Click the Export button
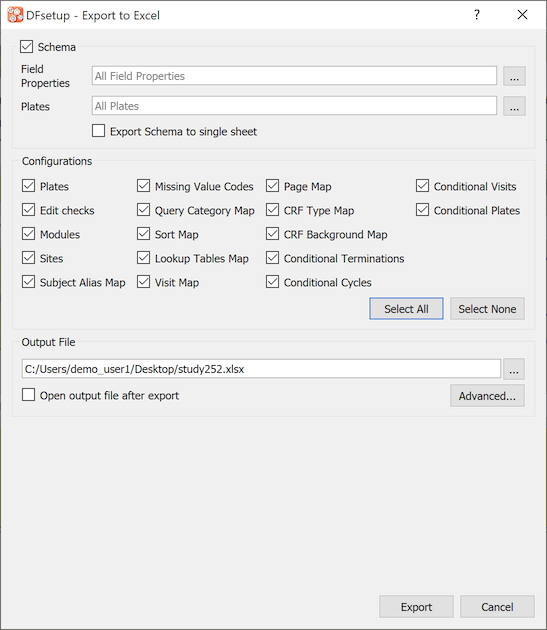The image size is (547, 630). click(416, 607)
